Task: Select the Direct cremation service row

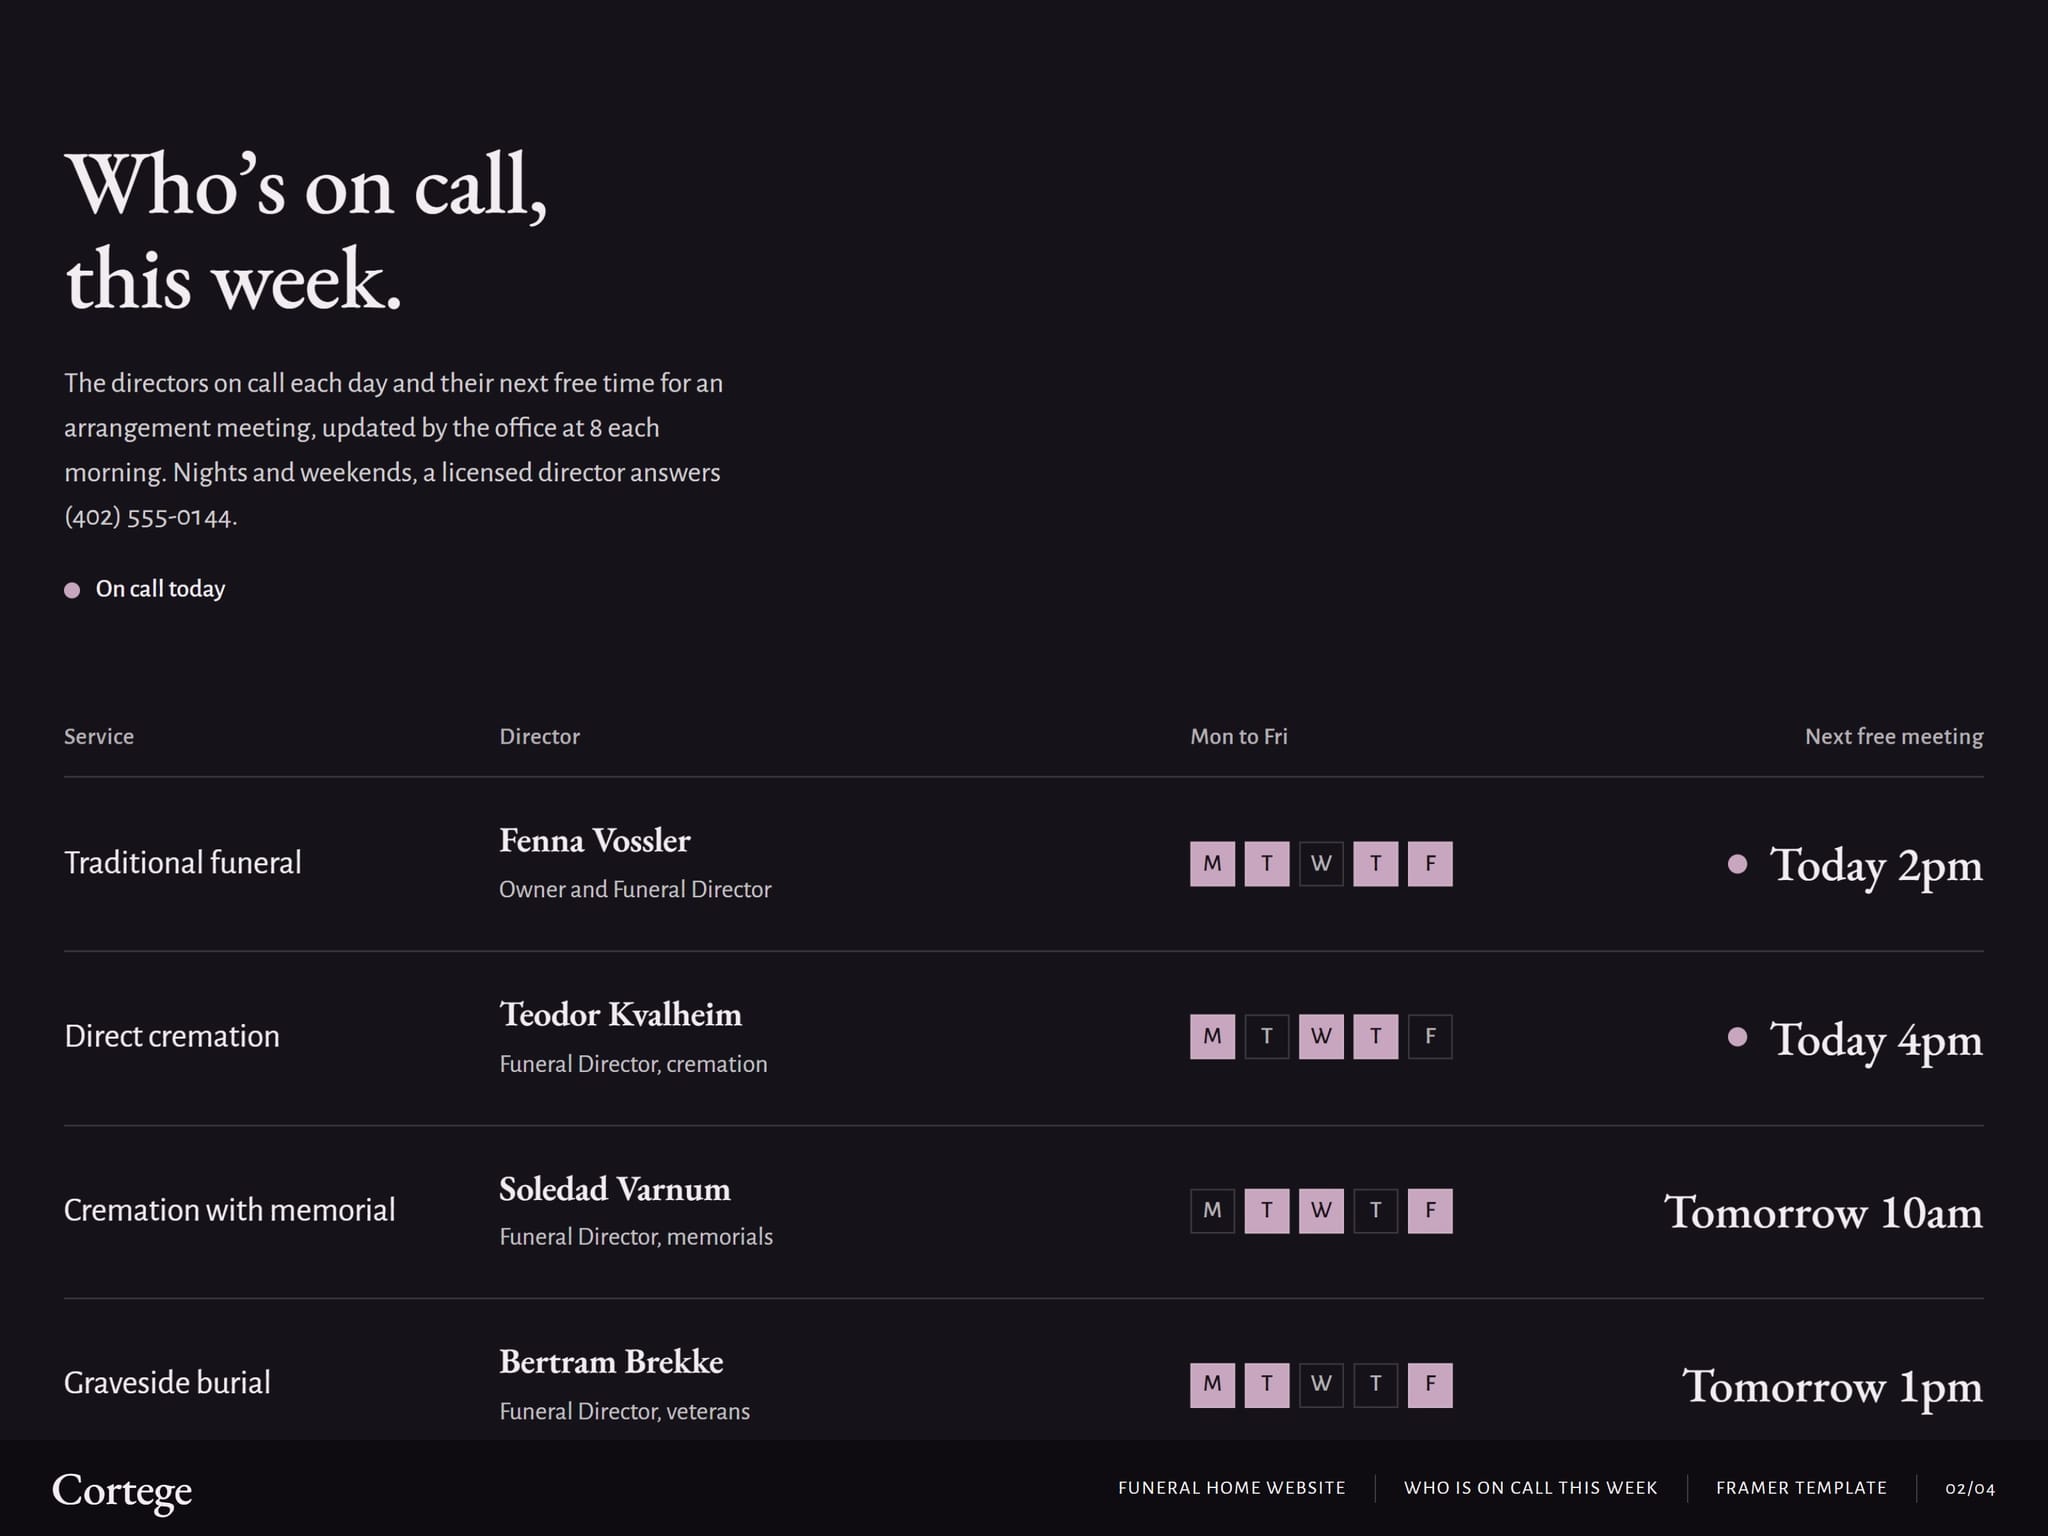Action: pos(1024,1038)
